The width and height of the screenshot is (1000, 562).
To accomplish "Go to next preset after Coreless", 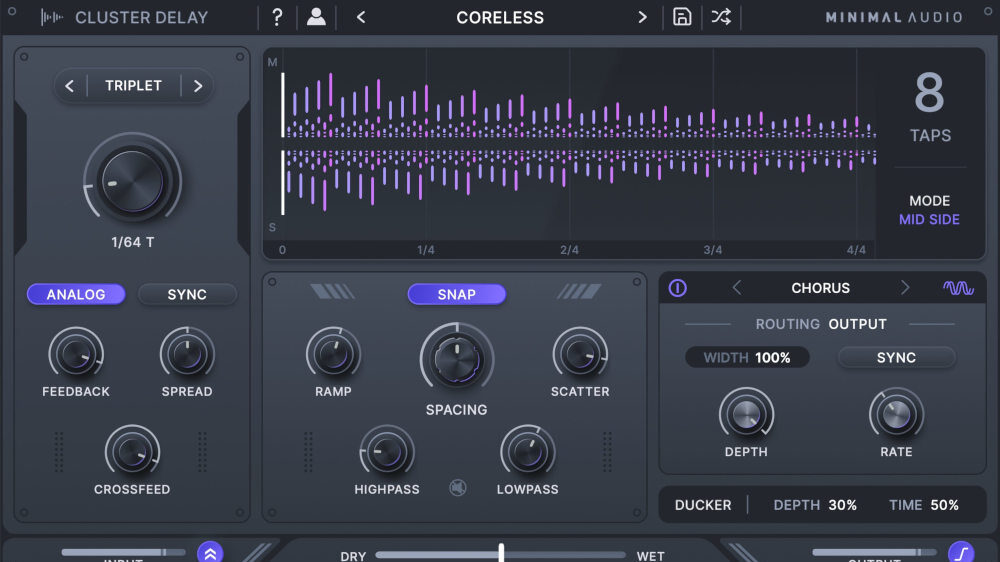I will tap(643, 17).
